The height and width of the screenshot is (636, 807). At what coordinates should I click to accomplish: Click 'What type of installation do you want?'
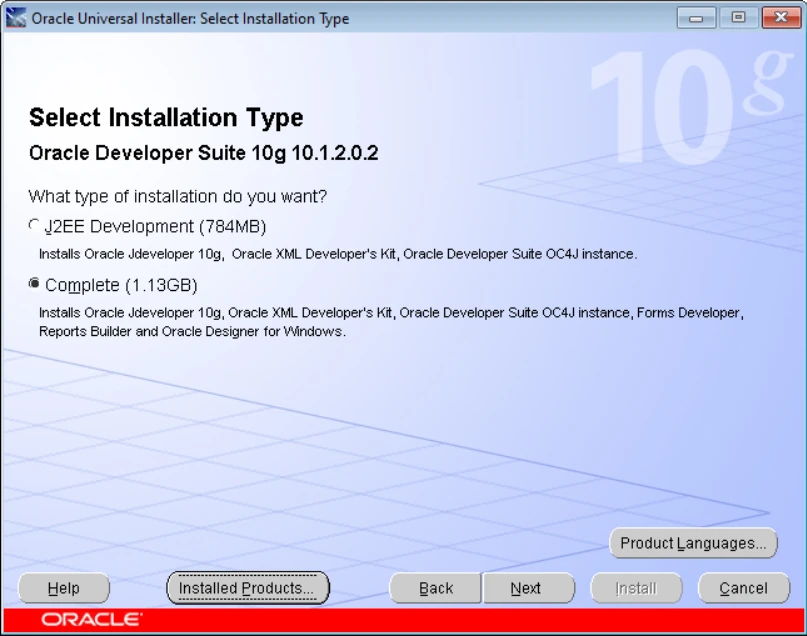coord(178,197)
